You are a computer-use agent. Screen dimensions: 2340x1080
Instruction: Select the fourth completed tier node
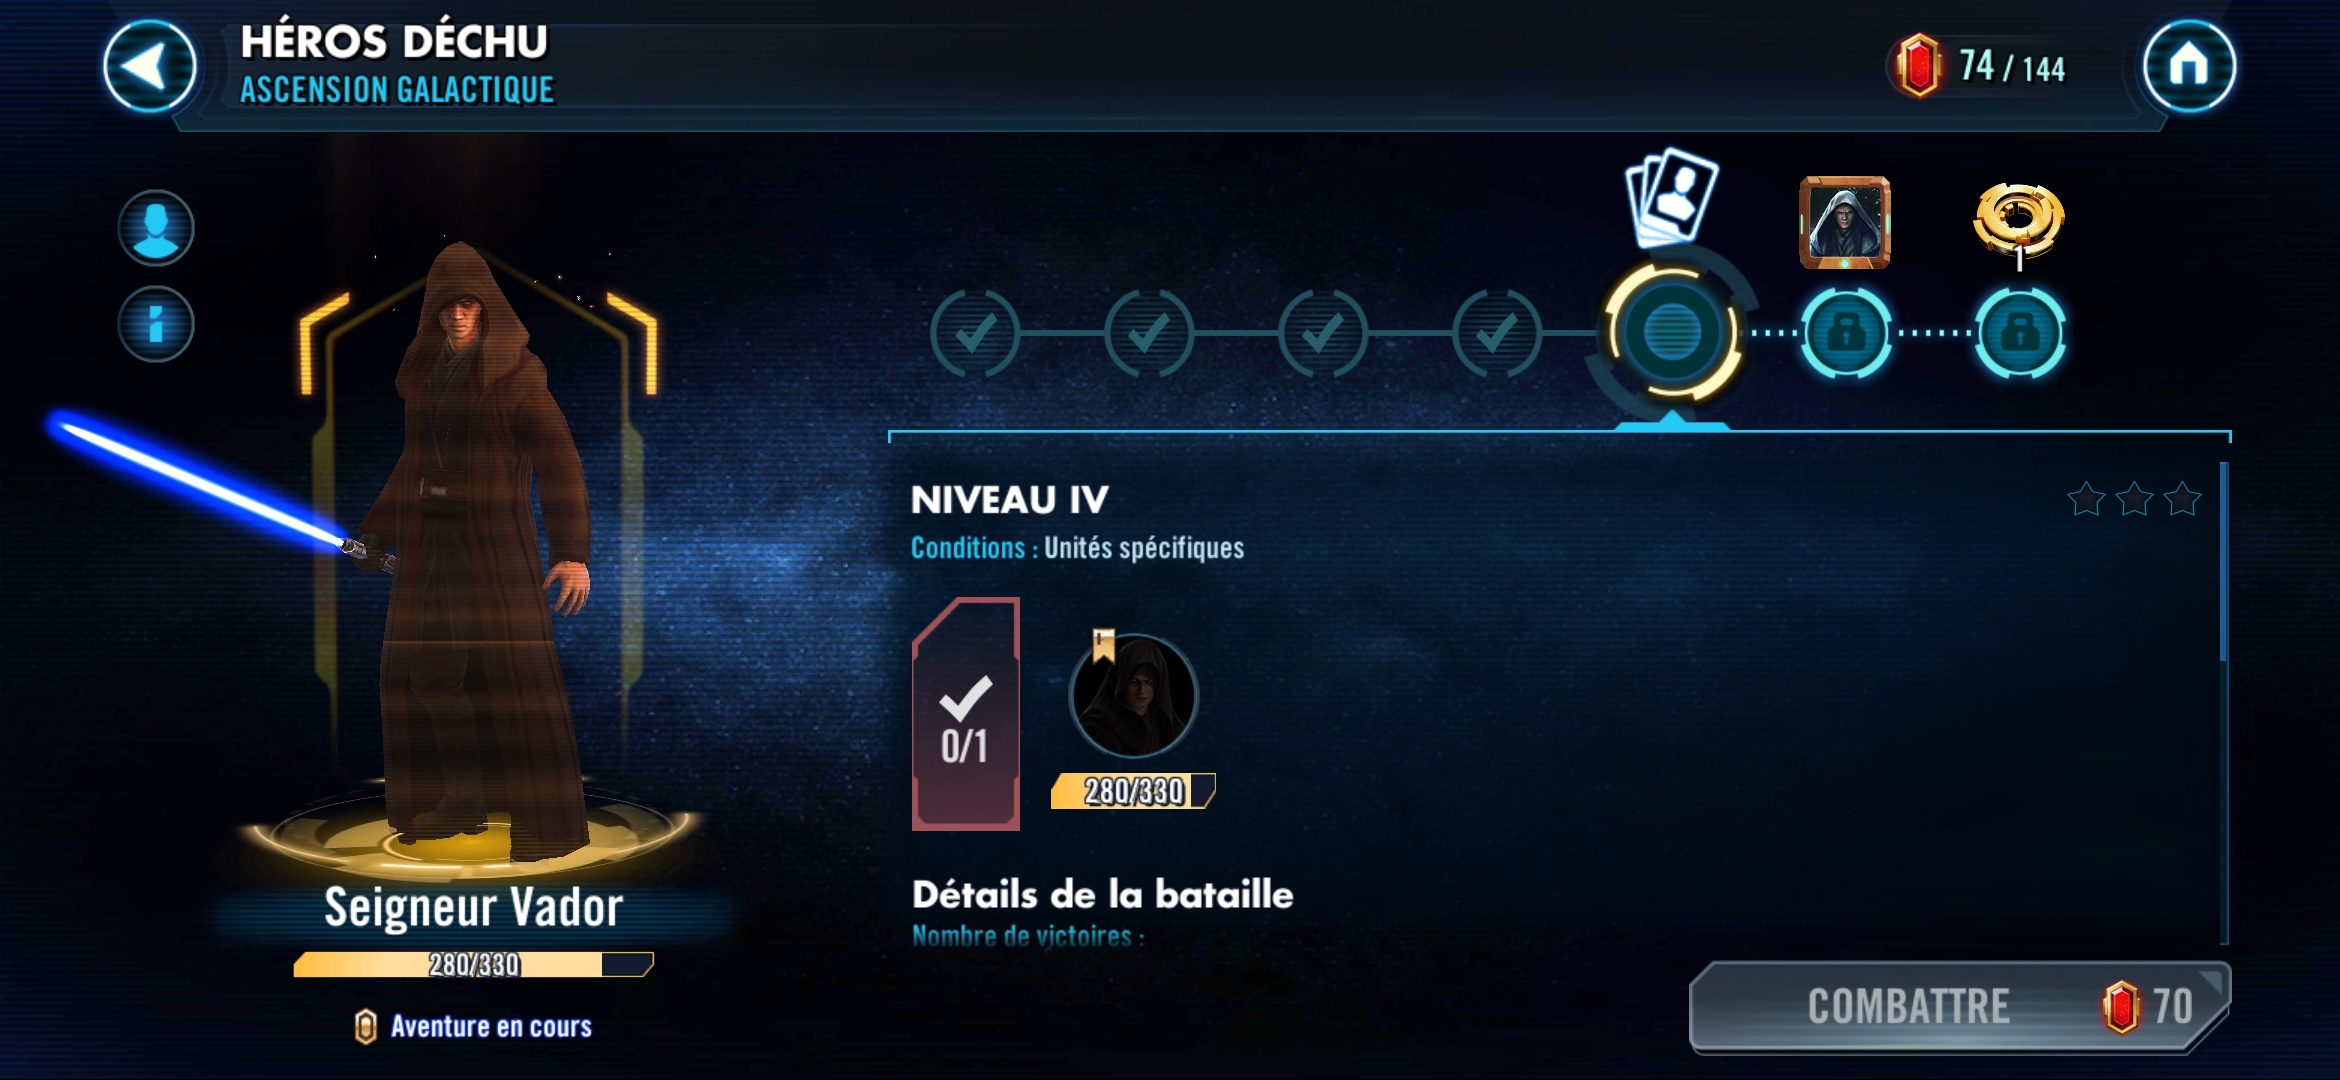(1496, 333)
